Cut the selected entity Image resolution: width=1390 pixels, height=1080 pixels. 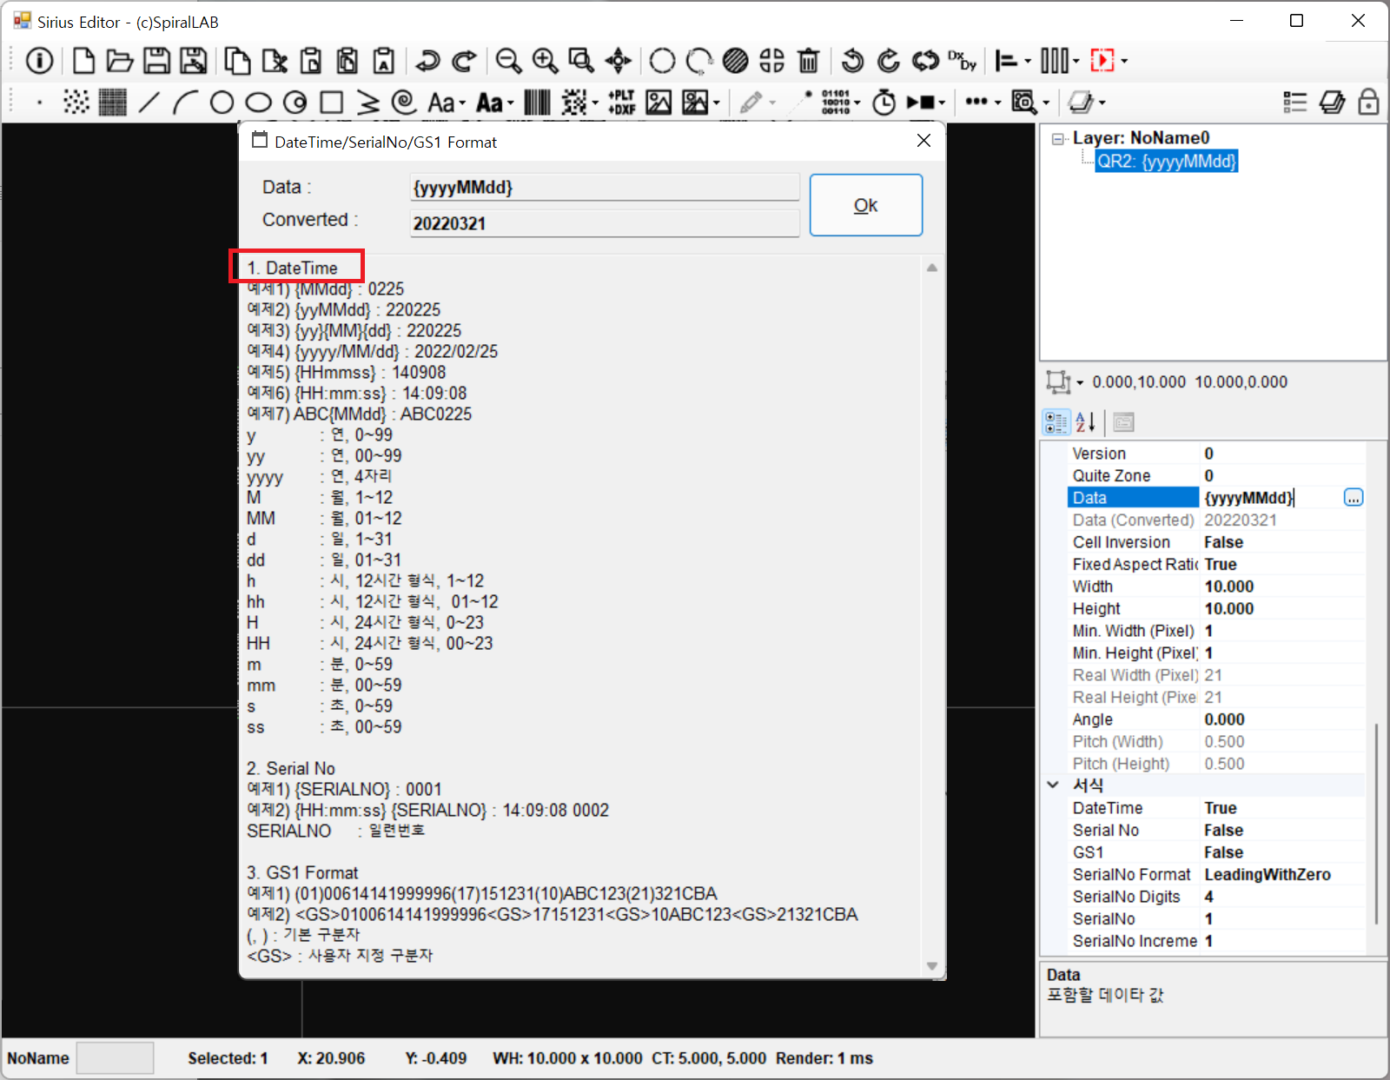(274, 61)
